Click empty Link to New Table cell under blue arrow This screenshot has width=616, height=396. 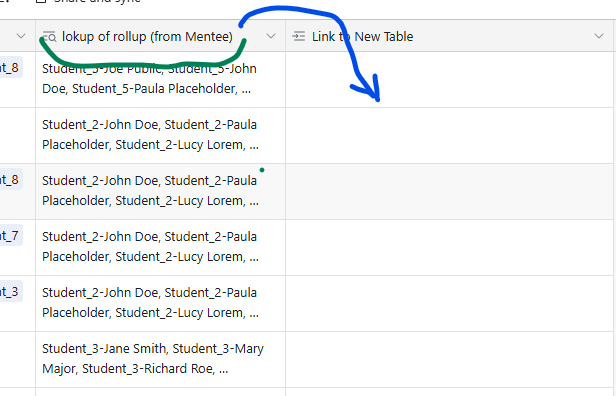point(451,79)
